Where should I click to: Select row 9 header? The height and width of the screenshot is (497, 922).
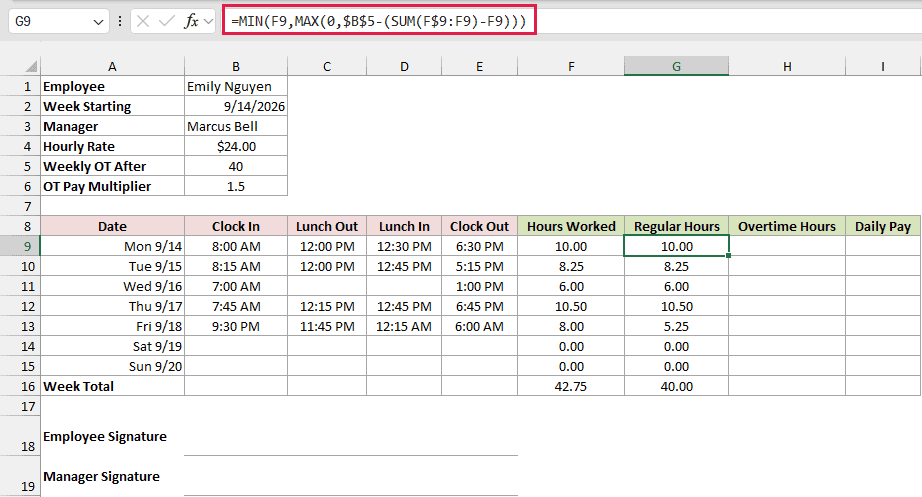pos(20,246)
